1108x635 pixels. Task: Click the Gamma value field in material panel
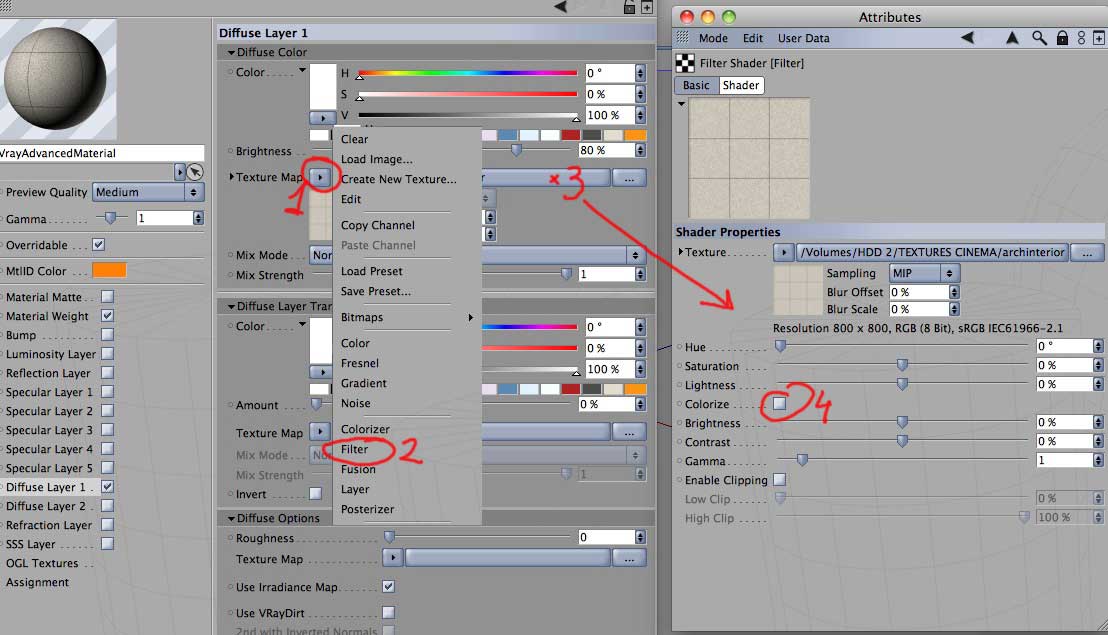pyautogui.click(x=165, y=218)
